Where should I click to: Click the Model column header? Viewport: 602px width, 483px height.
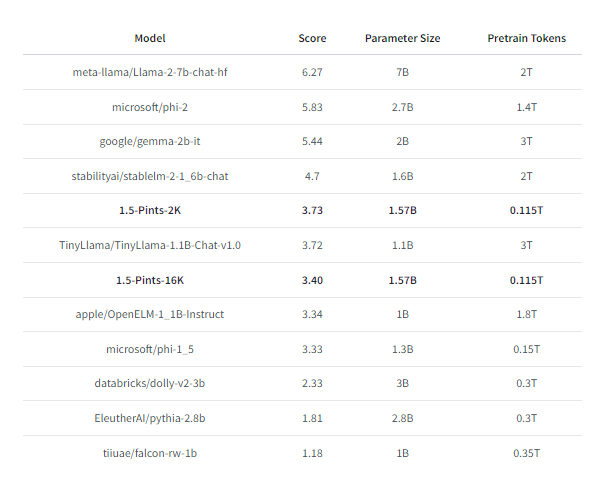pyautogui.click(x=150, y=38)
